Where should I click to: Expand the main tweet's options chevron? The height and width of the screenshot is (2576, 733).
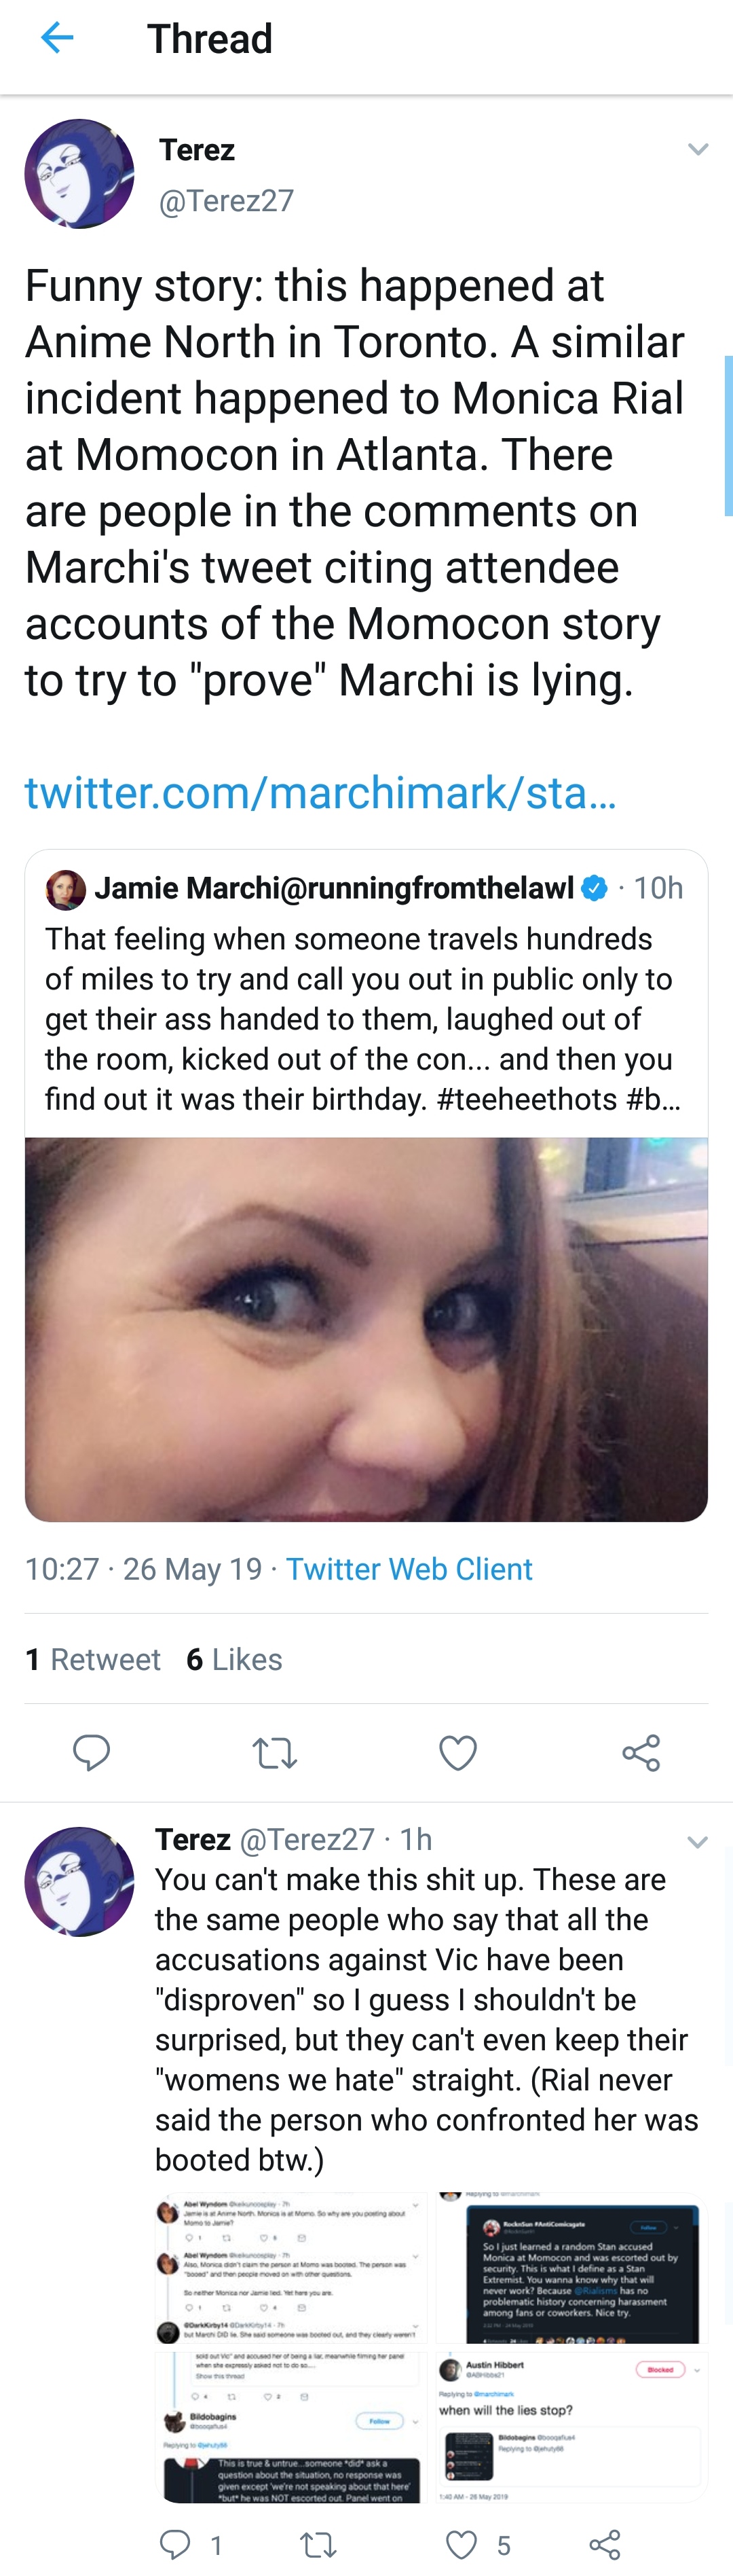tap(698, 150)
